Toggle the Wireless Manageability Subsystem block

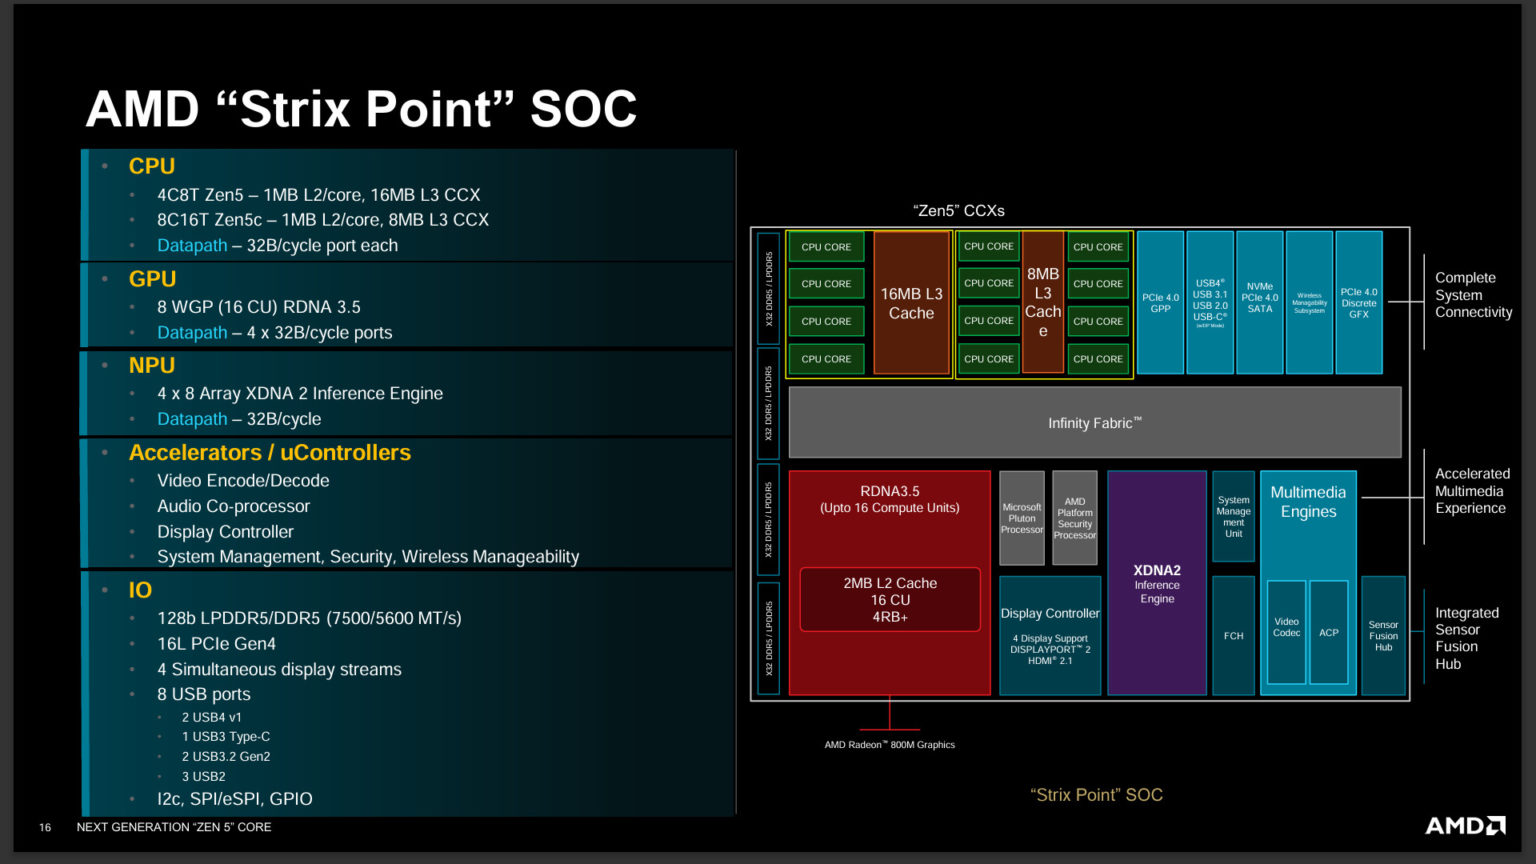[1308, 303]
